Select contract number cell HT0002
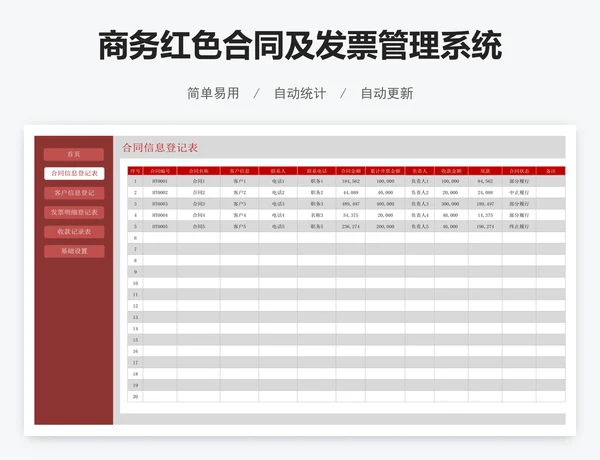 [160, 192]
